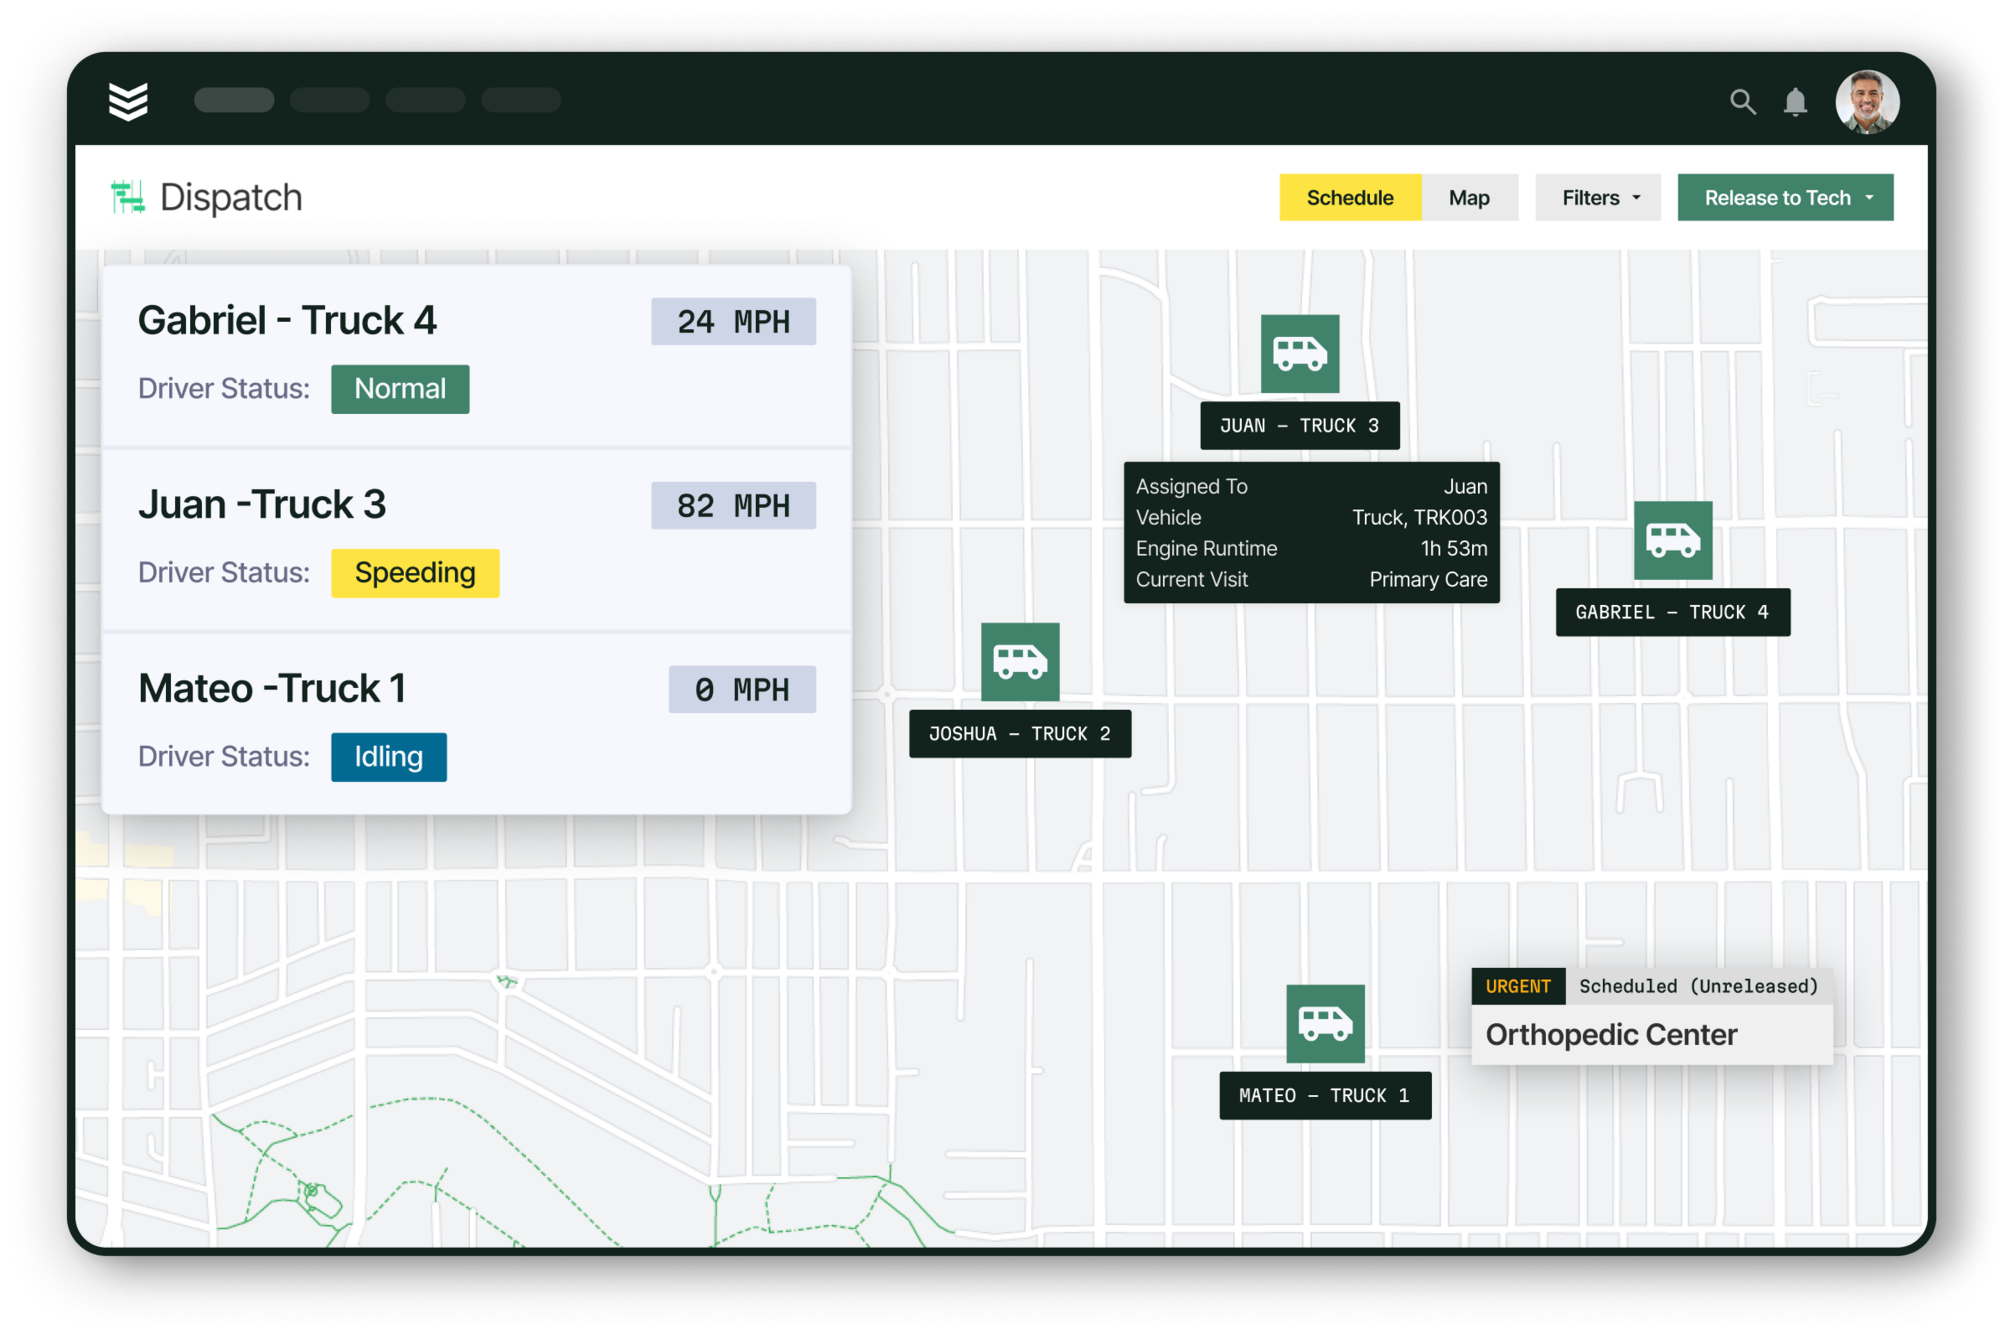
Task: Select the Schedule tab
Action: tap(1349, 197)
